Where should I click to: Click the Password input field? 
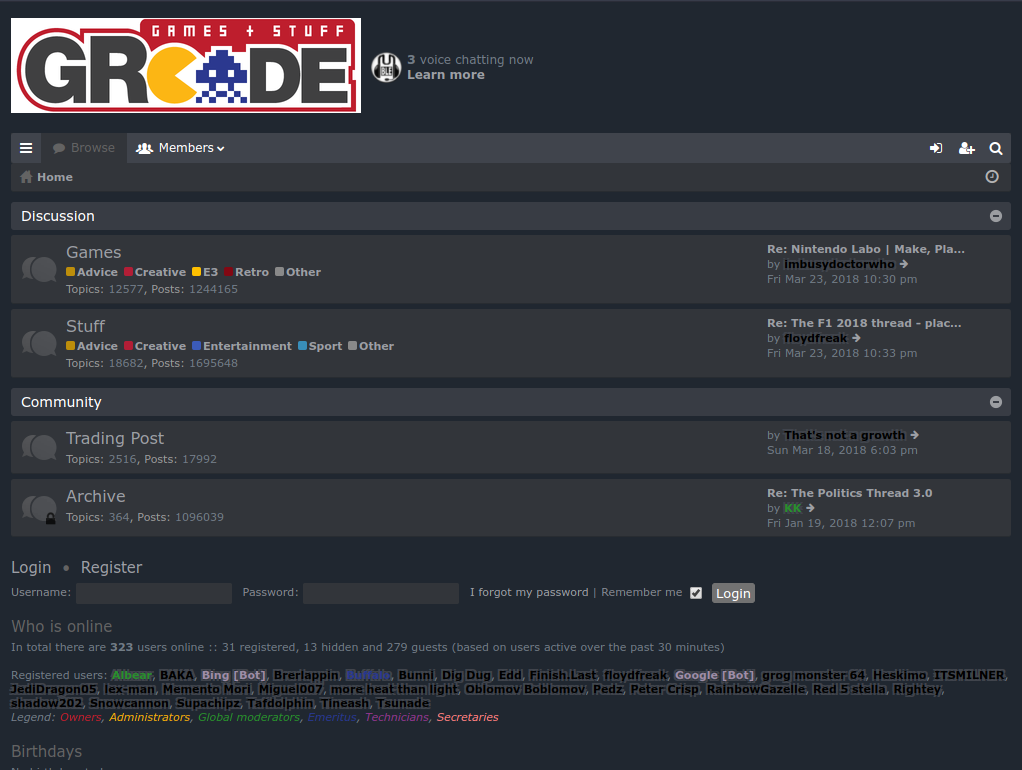pos(381,593)
